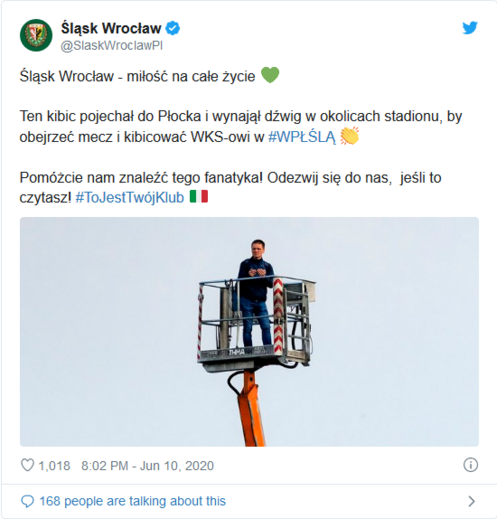Click the green heart emoji
This screenshot has width=497, height=519.
270,75
